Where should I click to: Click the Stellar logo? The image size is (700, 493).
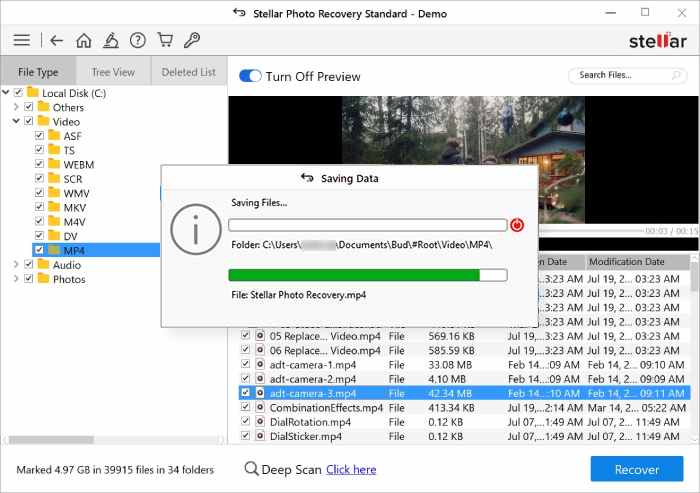point(658,41)
